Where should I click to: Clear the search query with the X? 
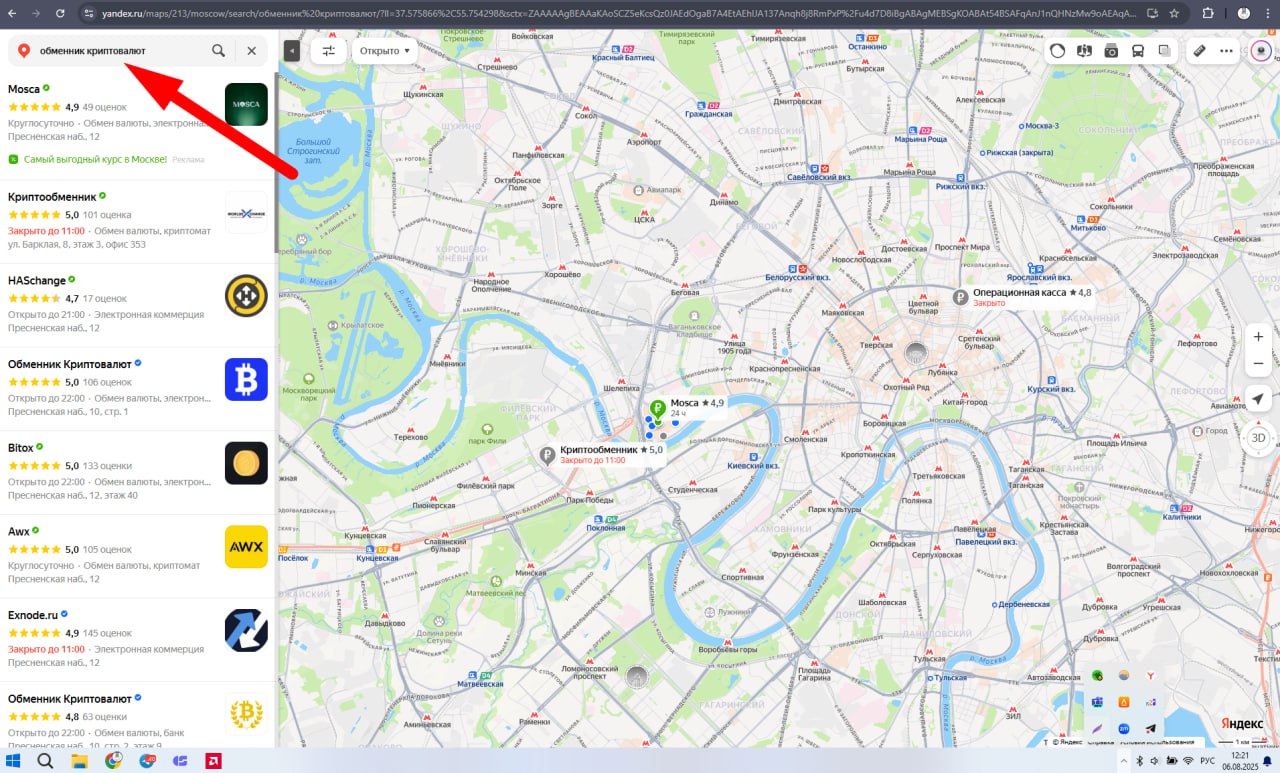(x=251, y=50)
